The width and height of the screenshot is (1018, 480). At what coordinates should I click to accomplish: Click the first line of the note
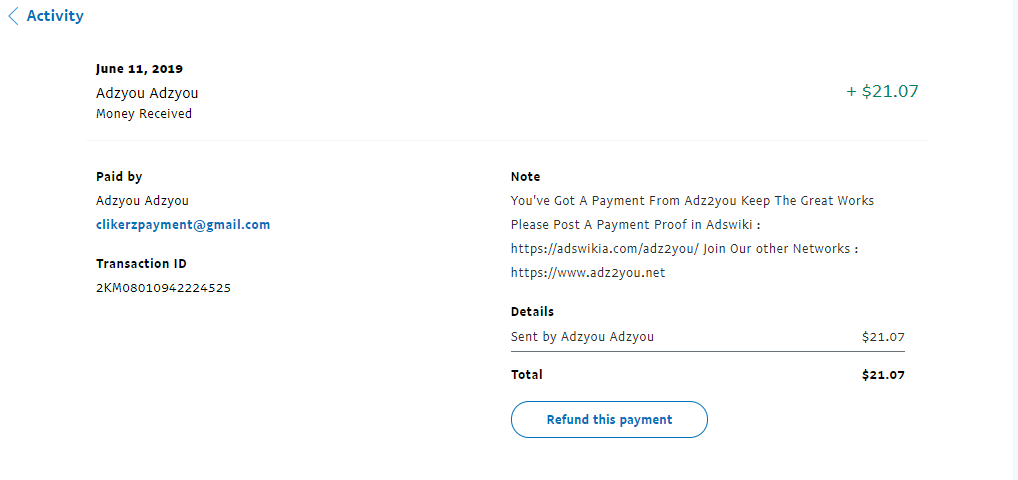tap(692, 200)
